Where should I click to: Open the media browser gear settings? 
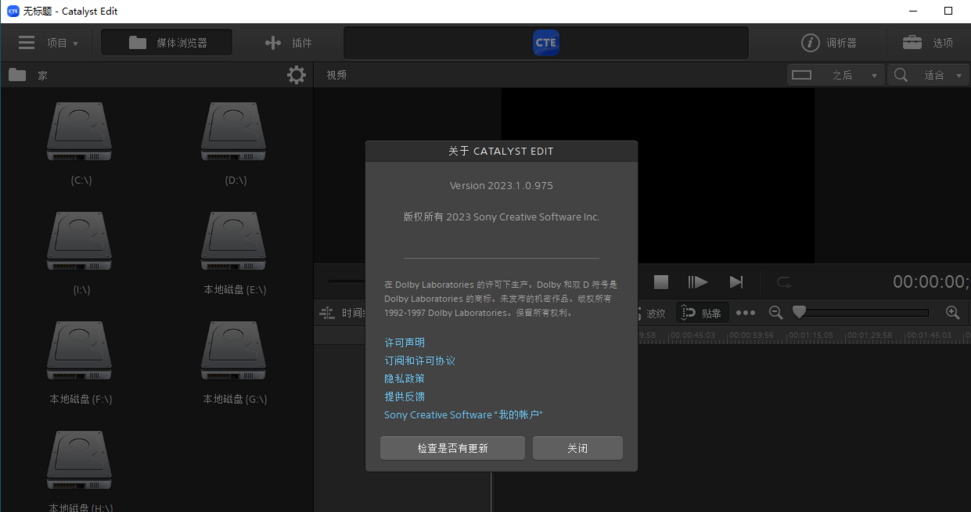click(x=296, y=75)
